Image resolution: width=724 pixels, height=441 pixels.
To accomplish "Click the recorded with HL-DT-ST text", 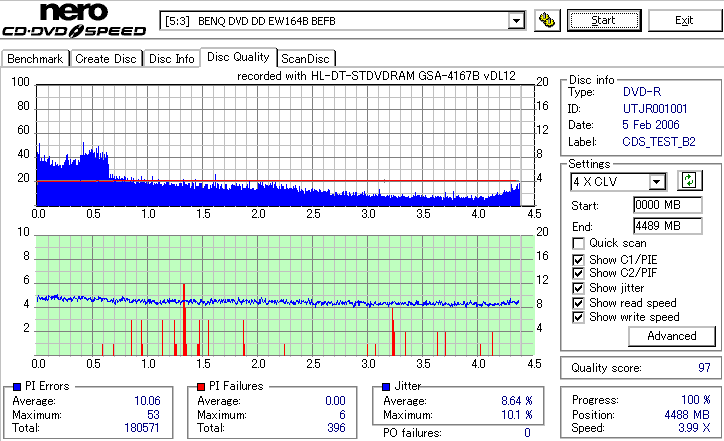I will coord(376,76).
